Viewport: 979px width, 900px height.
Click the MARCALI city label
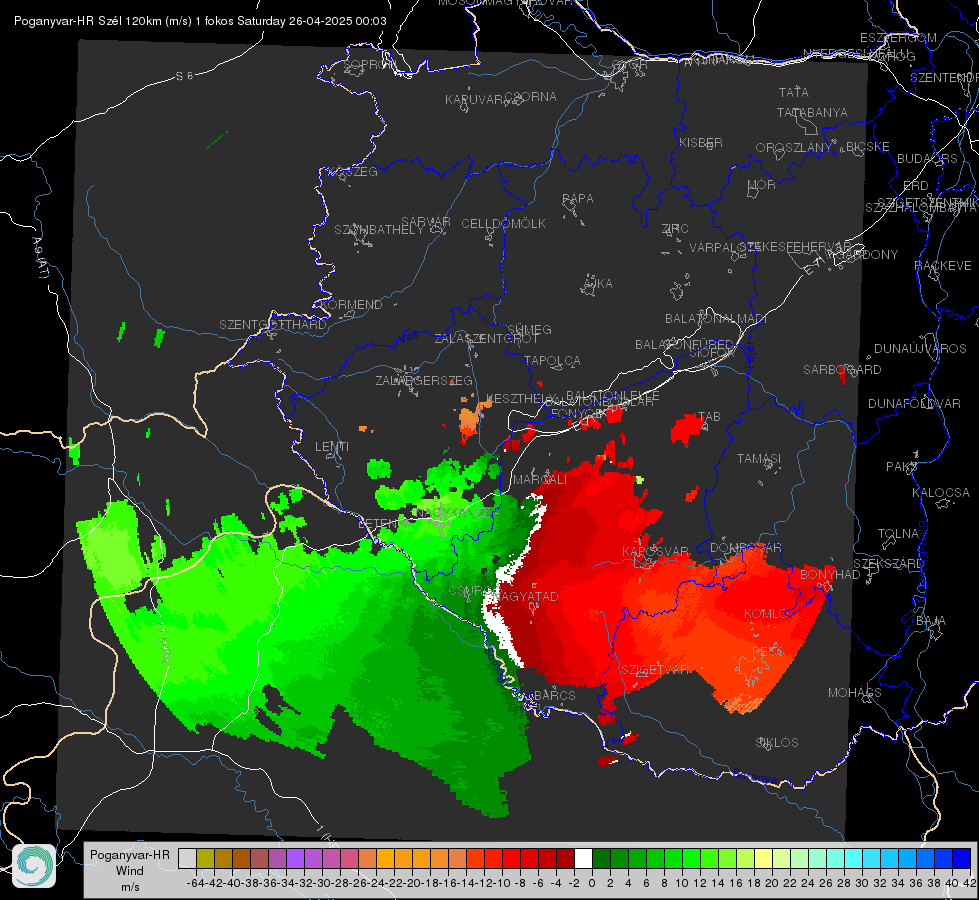[x=540, y=479]
